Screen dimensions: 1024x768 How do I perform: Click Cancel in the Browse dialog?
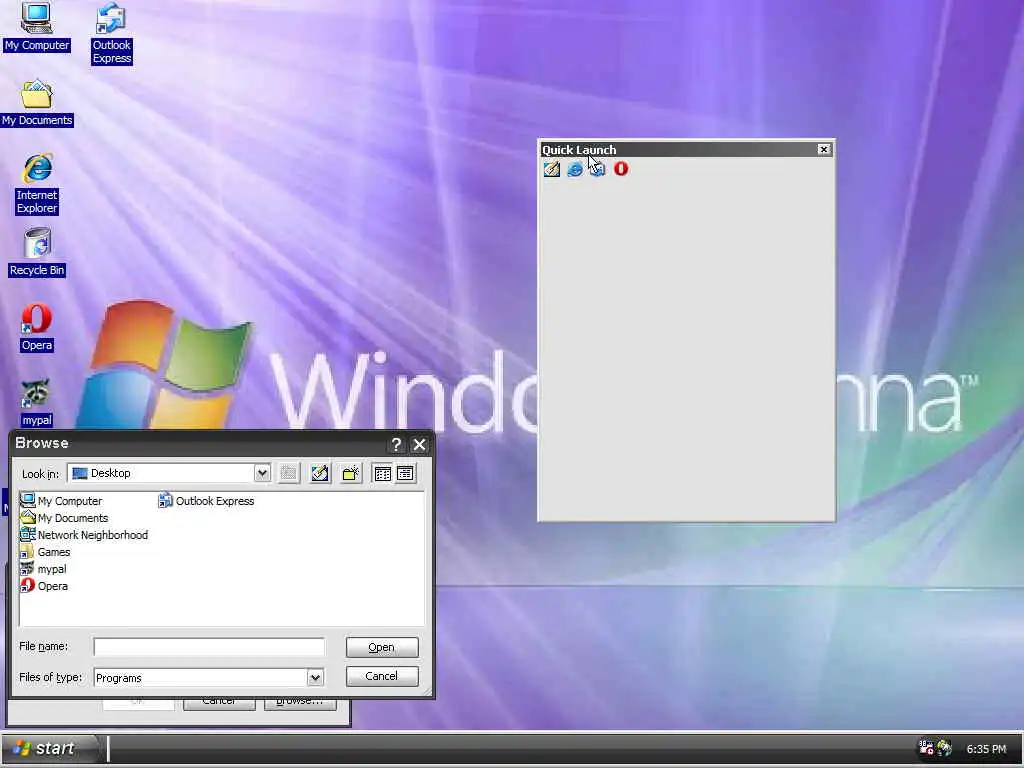(x=382, y=676)
